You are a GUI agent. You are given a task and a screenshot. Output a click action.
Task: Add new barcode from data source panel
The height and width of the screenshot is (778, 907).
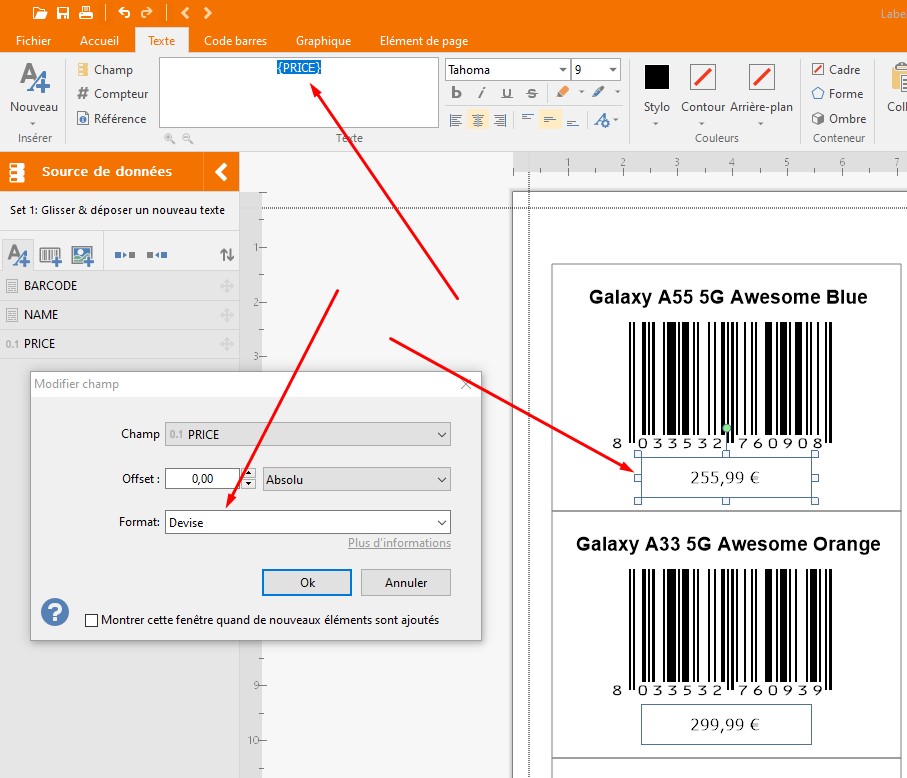click(x=50, y=256)
